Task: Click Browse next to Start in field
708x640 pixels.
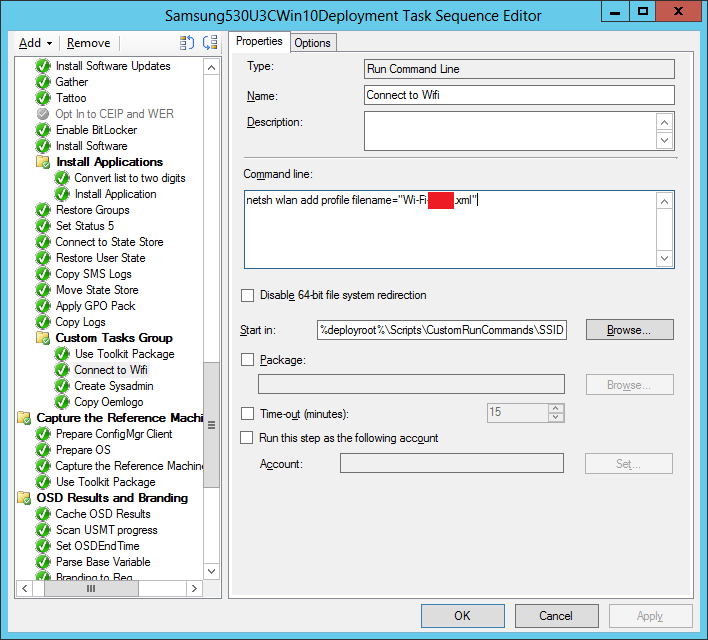Action: [629, 330]
